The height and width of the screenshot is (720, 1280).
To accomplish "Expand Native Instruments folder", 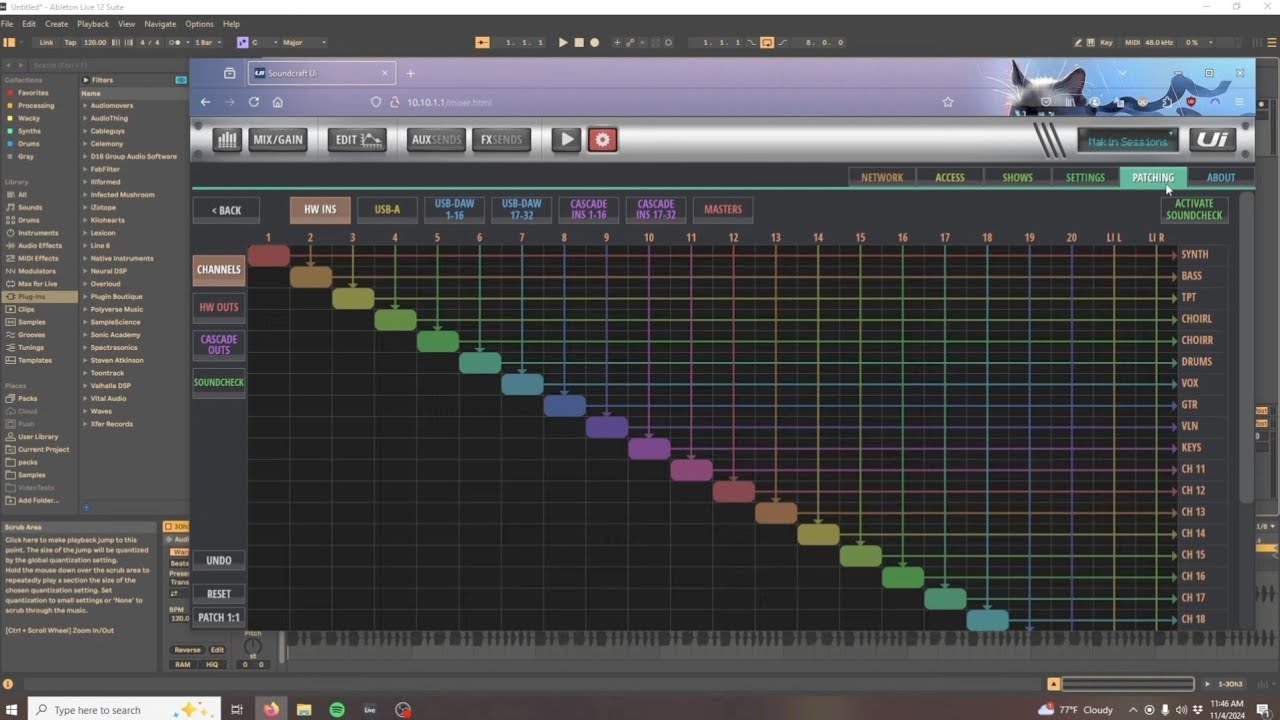I will [86, 258].
